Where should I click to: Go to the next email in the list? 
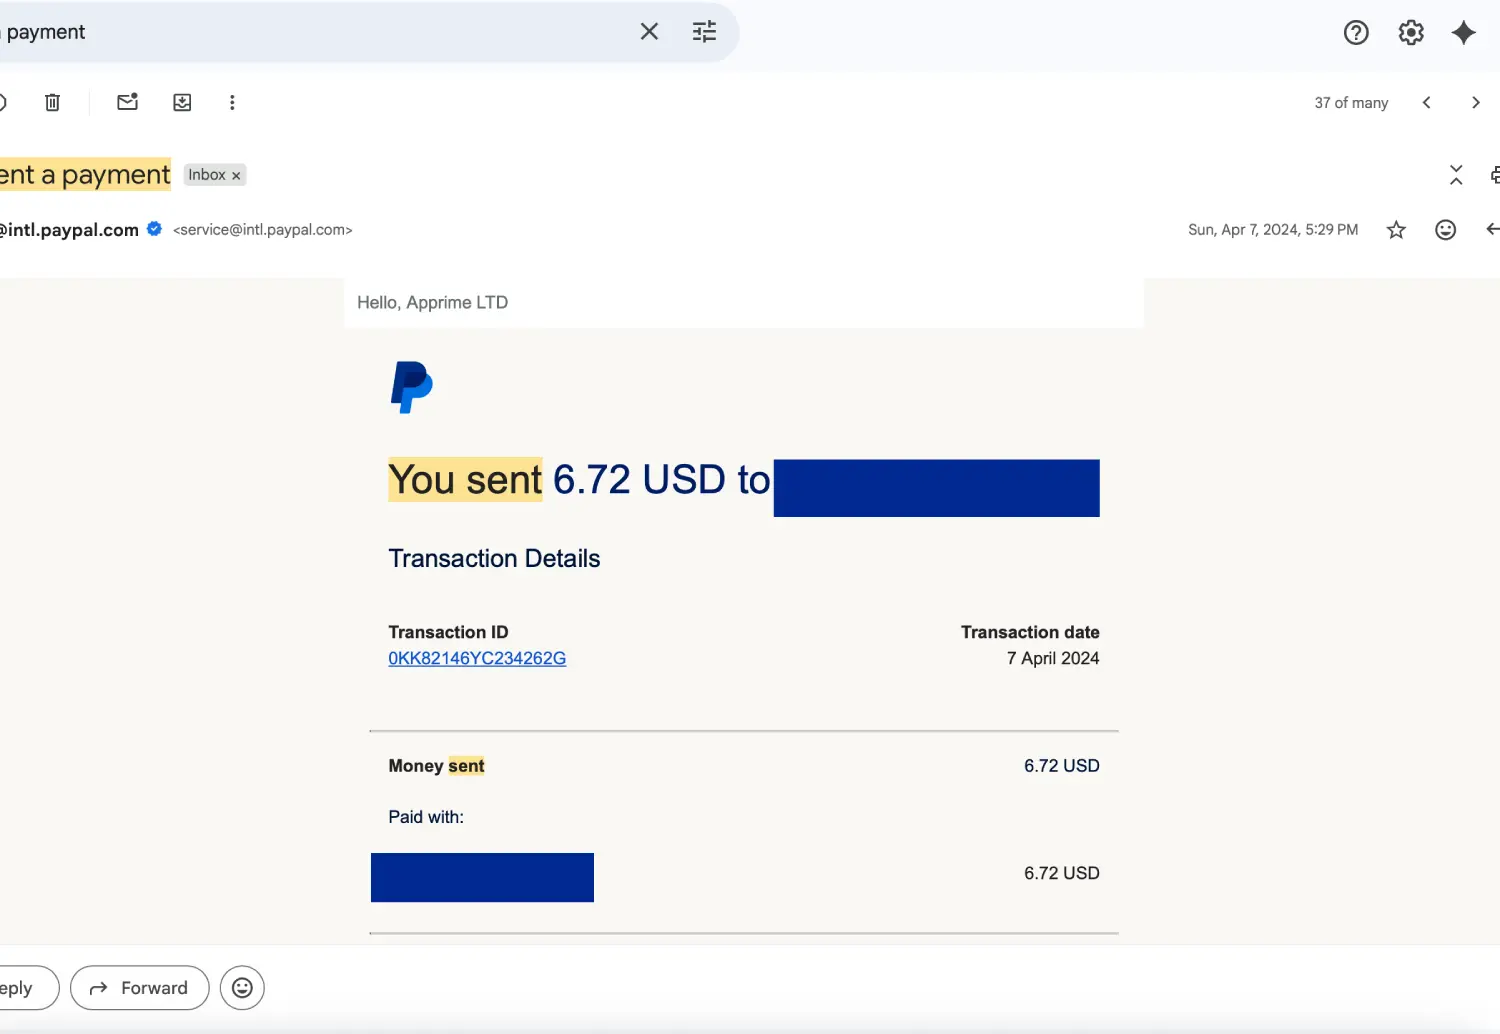[1476, 101]
